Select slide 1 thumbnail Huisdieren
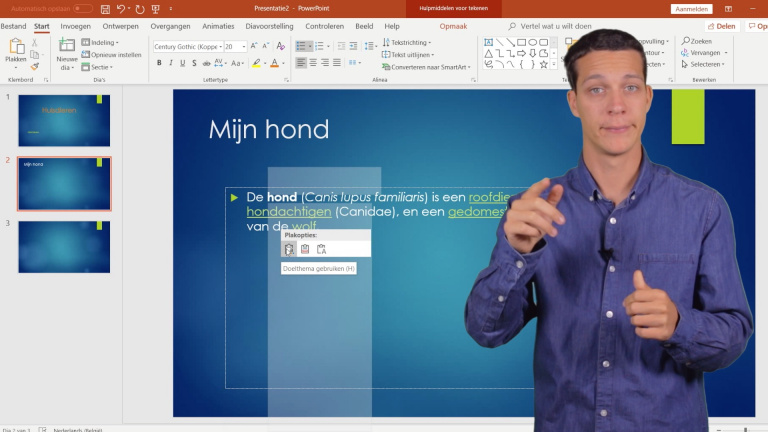768x432 pixels. click(x=64, y=120)
